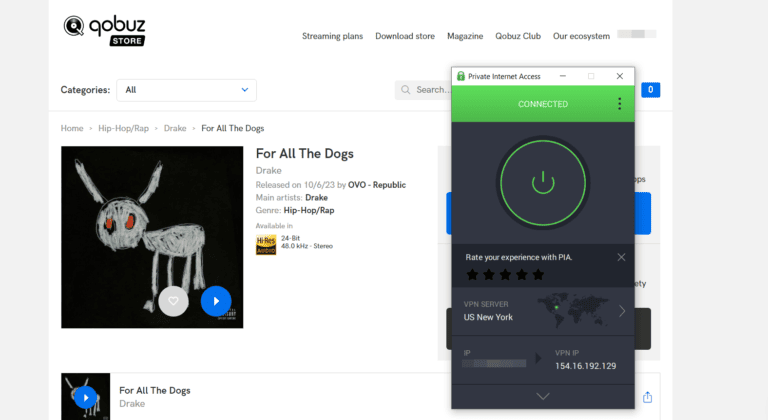Image resolution: width=768 pixels, height=420 pixels.
Task: Open the cart badge showing 0
Action: tap(650, 90)
